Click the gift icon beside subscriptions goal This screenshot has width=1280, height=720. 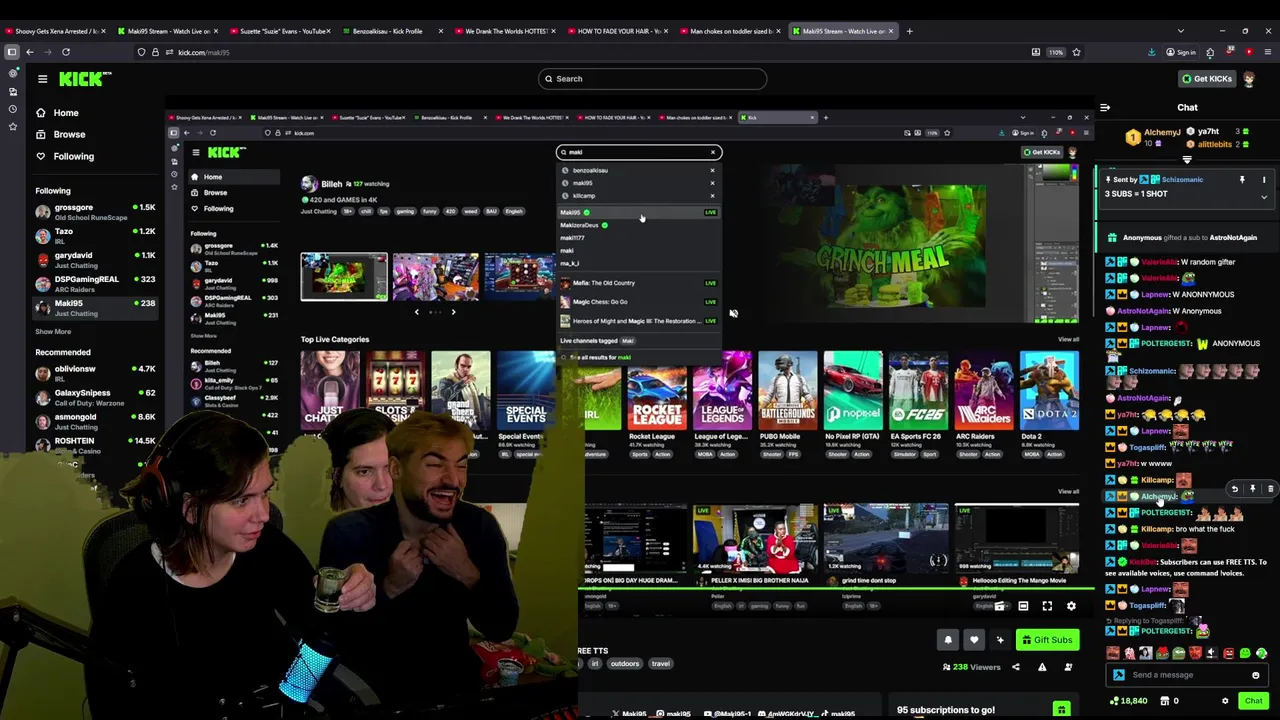pyautogui.click(x=1061, y=710)
